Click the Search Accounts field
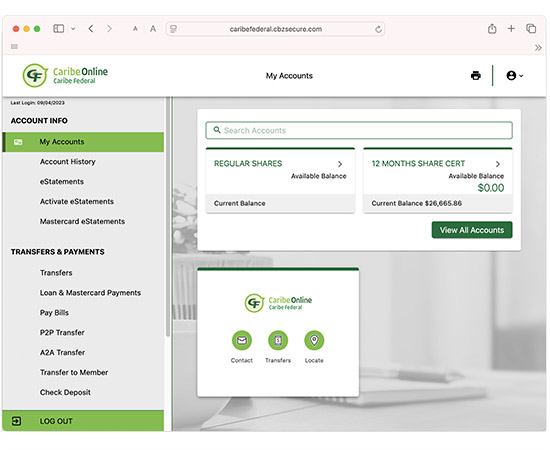 pos(359,130)
